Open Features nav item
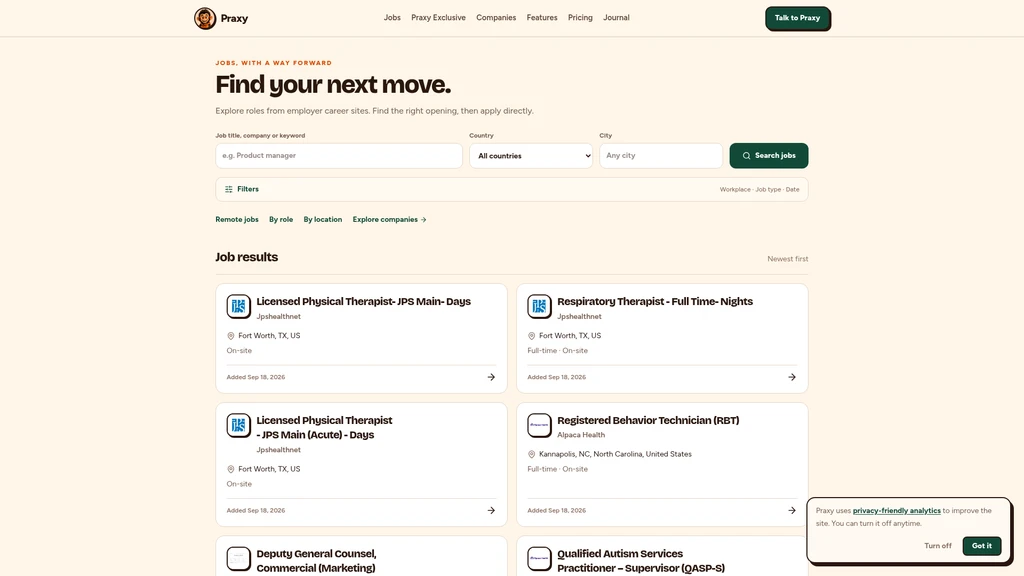This screenshot has width=1024, height=576. [x=542, y=18]
